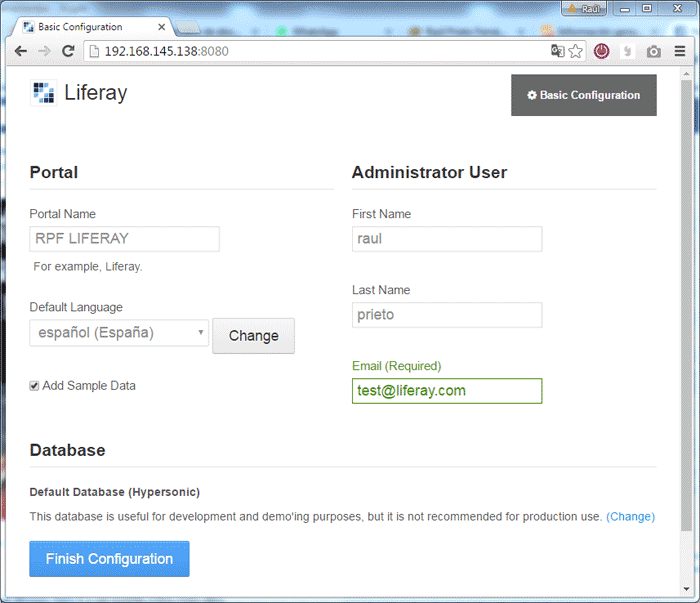This screenshot has height=603, width=700.
Task: Click the browser back arrow
Action: 20,51
